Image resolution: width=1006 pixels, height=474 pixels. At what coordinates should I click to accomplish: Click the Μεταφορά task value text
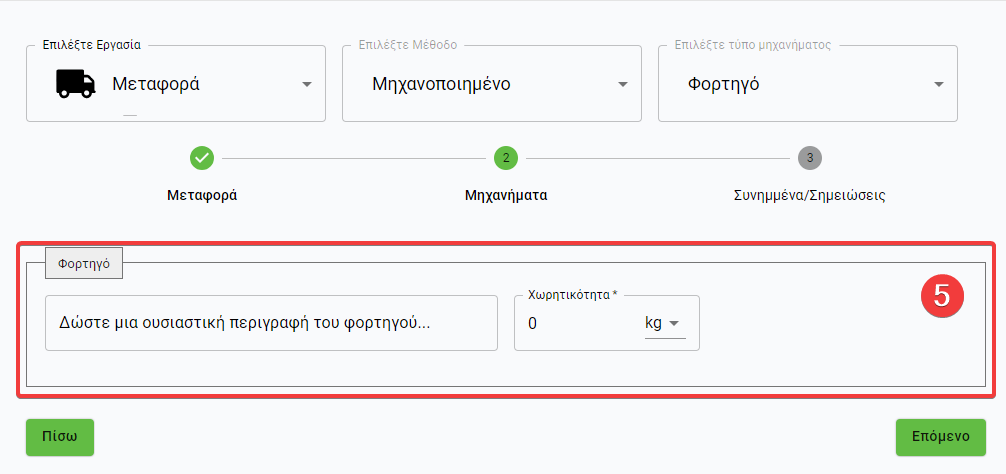[x=156, y=84]
